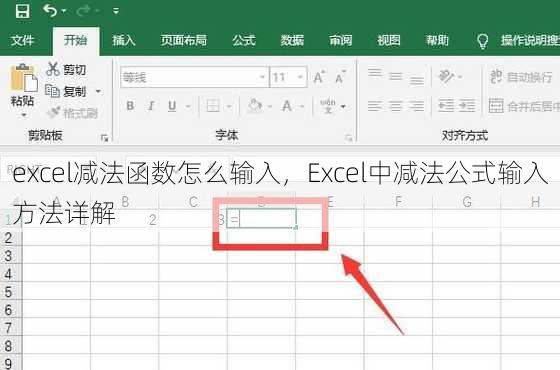
Task: Click the Align Right icon
Action: pyautogui.click(x=416, y=106)
